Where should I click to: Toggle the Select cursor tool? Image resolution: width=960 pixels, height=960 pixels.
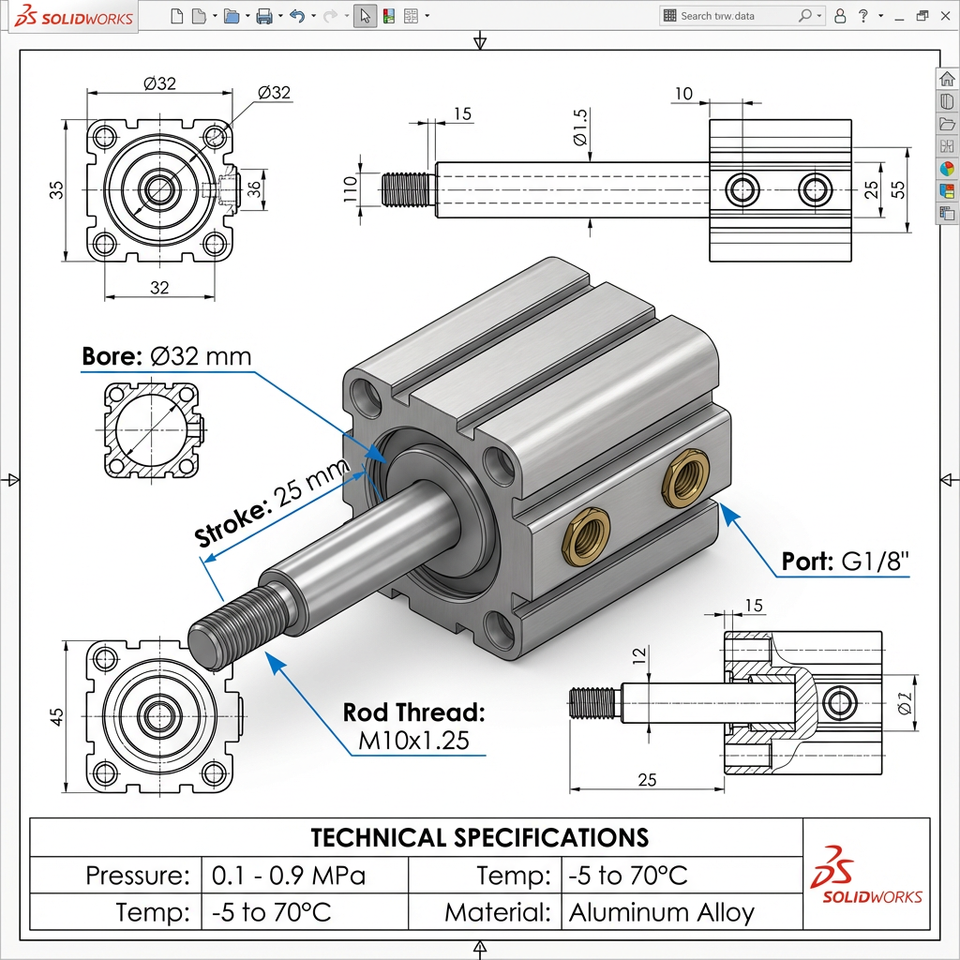click(x=365, y=16)
